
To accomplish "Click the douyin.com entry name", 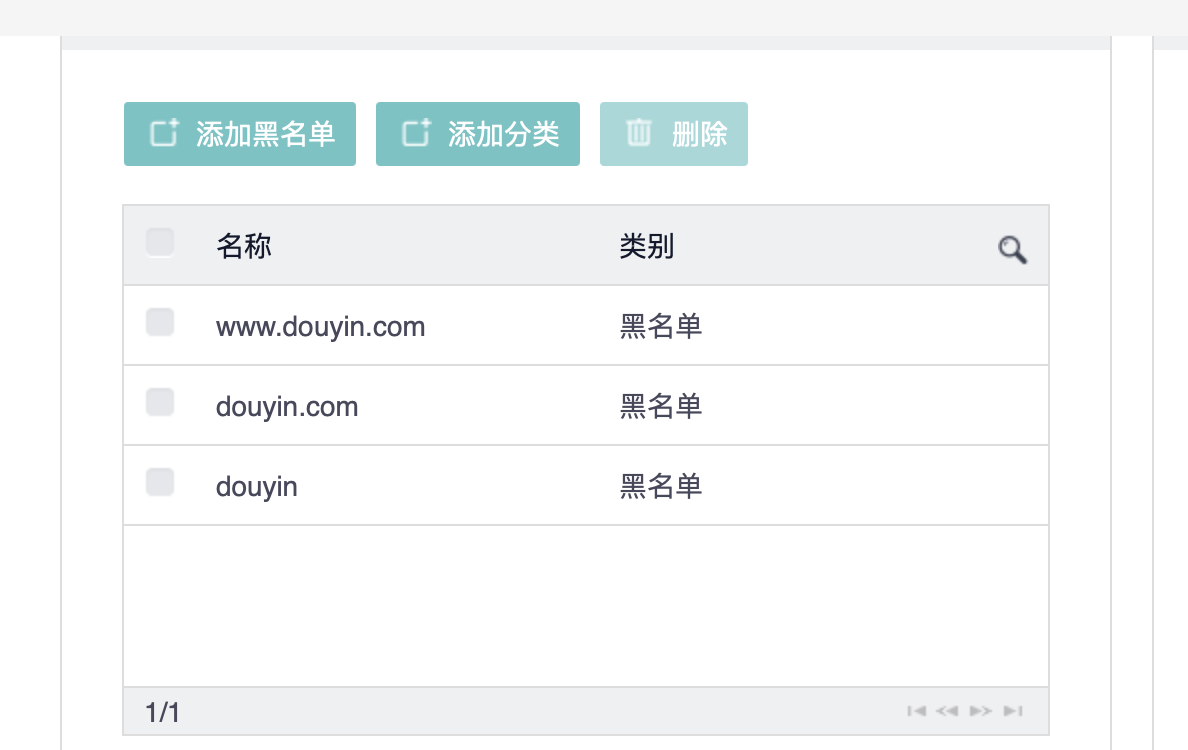I will 287,407.
